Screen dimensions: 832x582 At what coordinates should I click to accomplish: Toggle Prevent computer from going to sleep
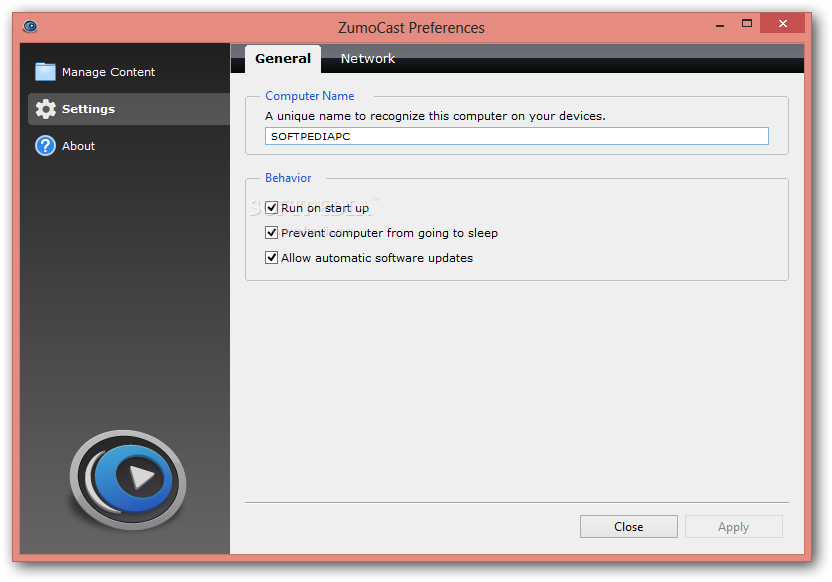(271, 232)
